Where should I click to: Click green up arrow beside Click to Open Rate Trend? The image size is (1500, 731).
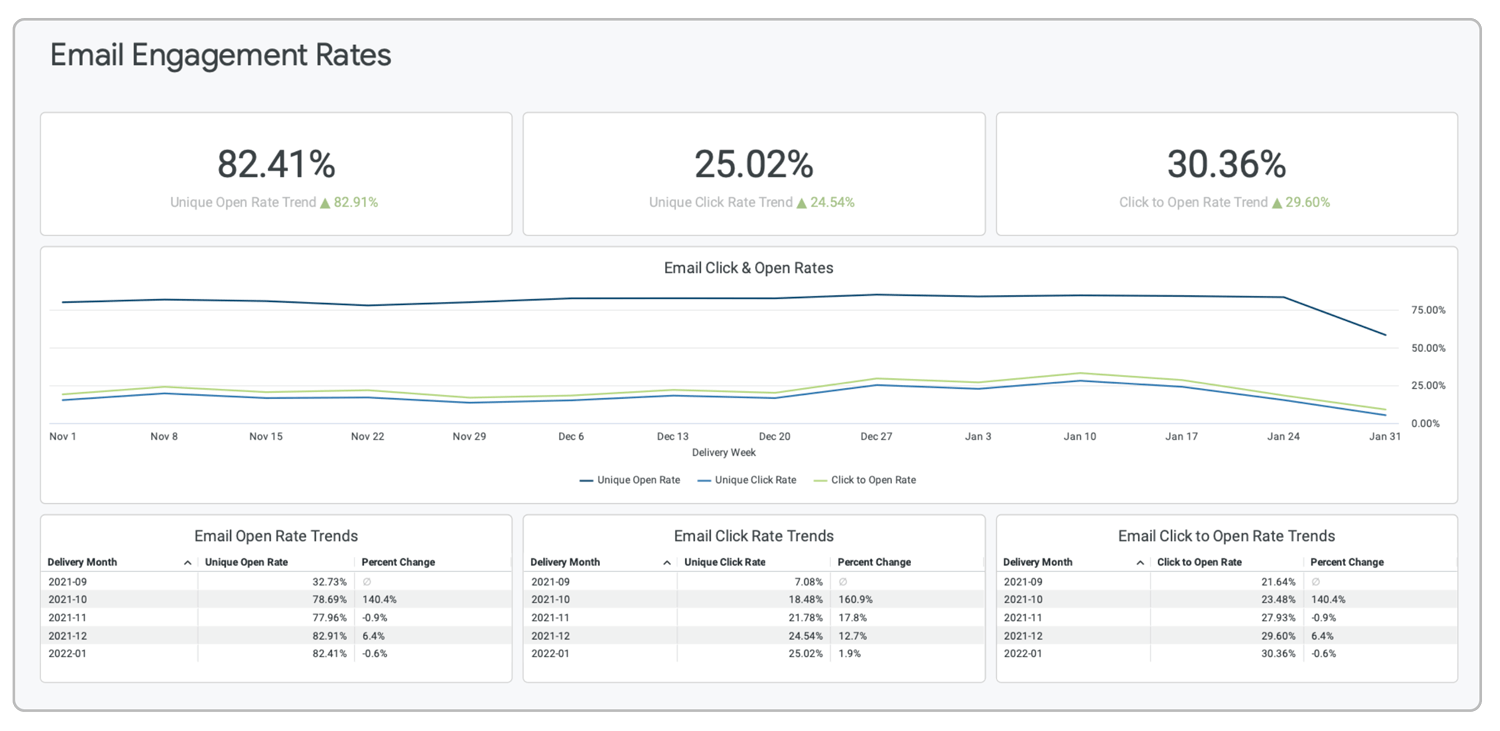point(1276,203)
